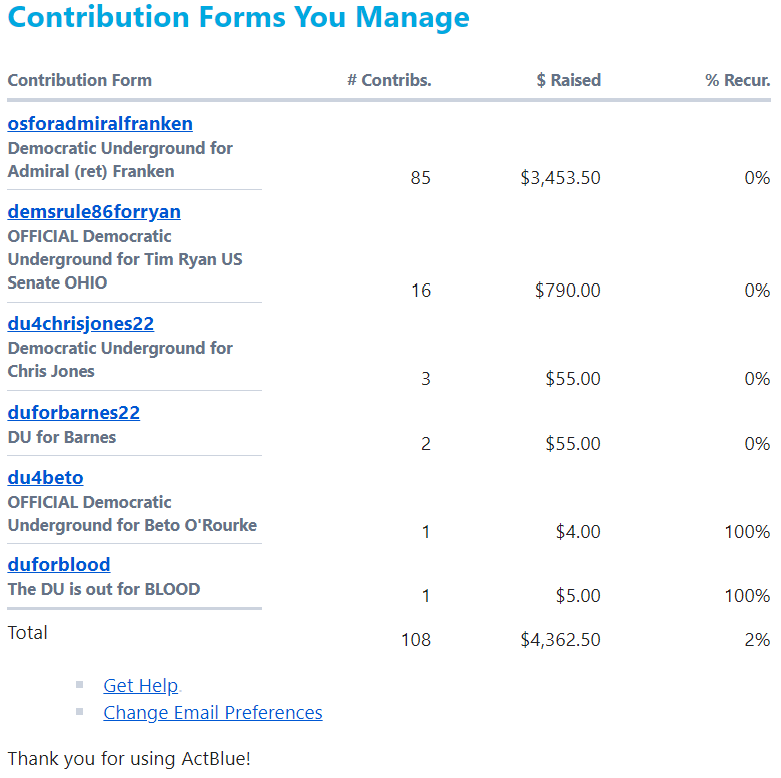This screenshot has height=778, width=781.
Task: Click the du4chrisjones22 link
Action: (81, 324)
